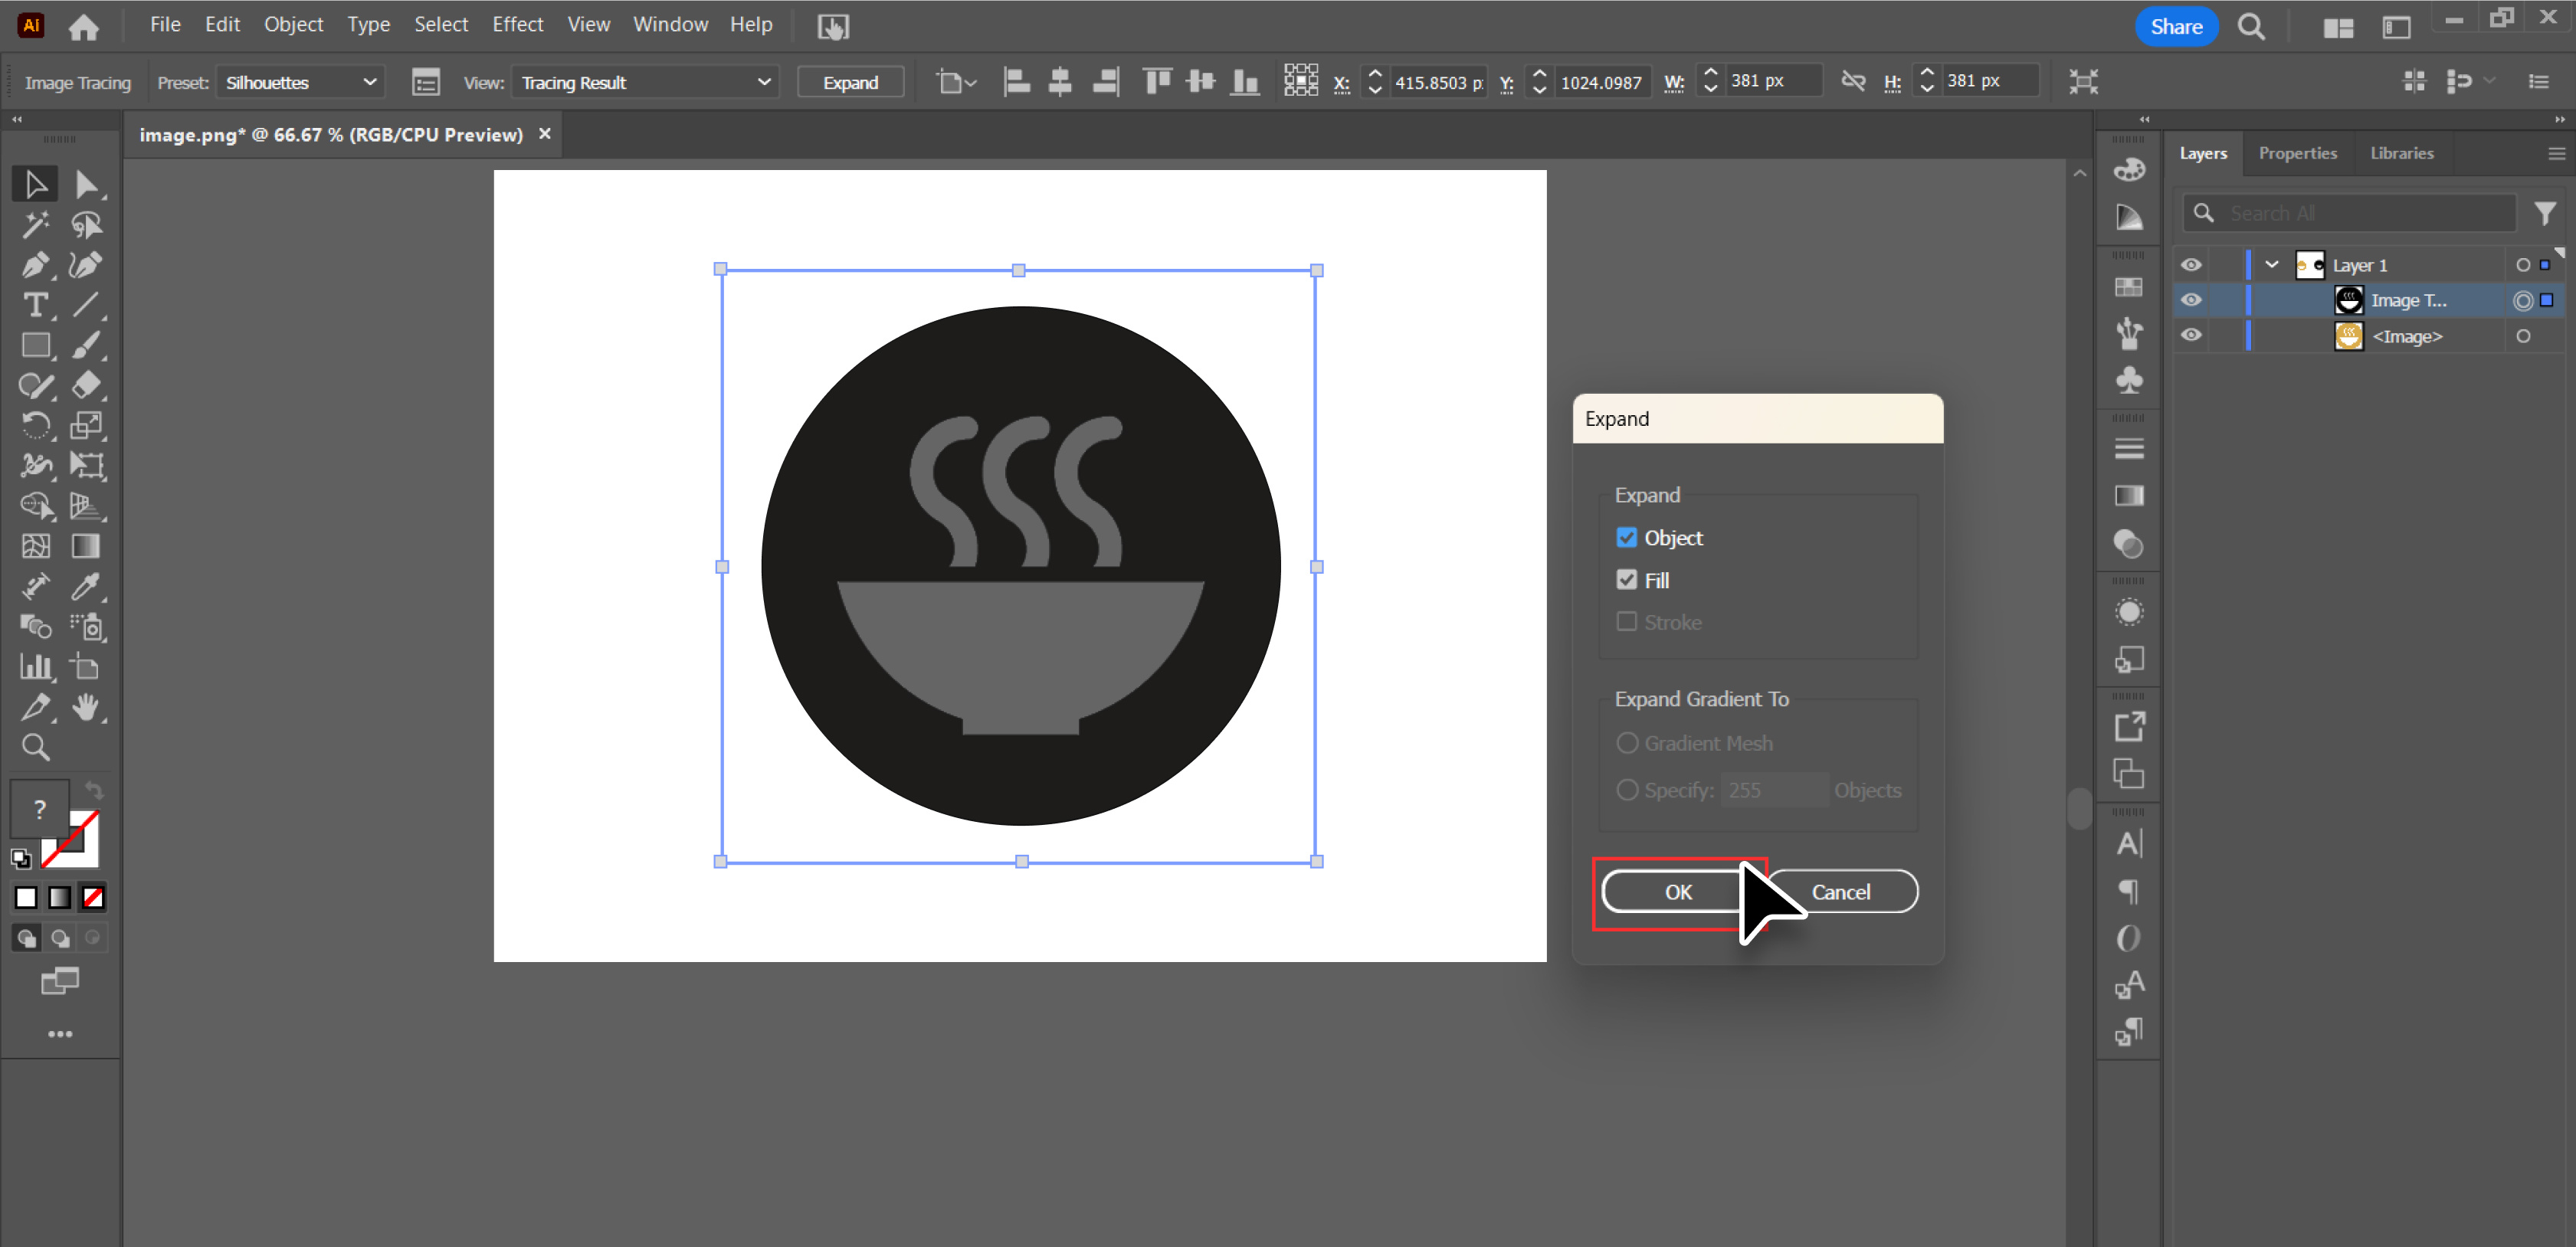2576x1247 pixels.
Task: Select the Hand tool
Action: [x=87, y=708]
